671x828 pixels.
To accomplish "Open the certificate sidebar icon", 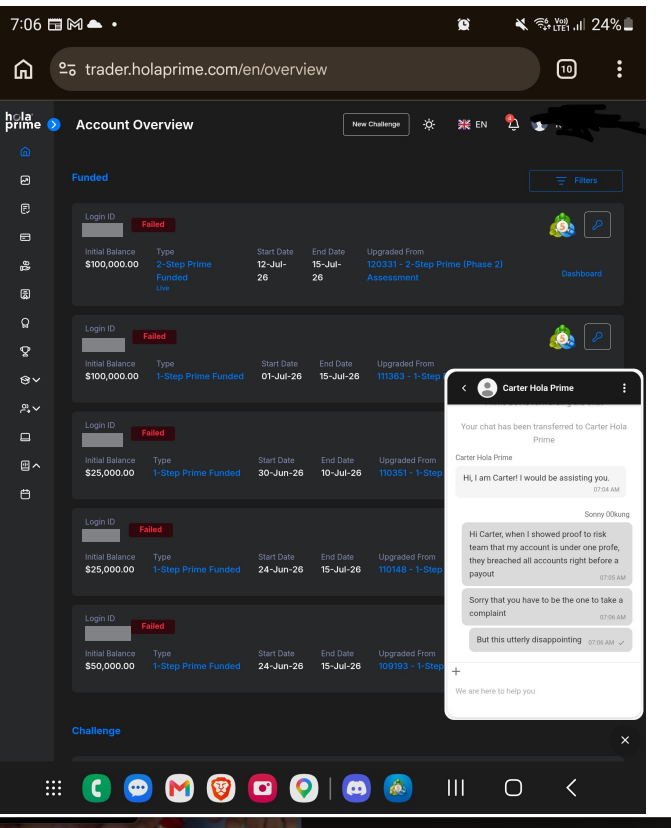I will tap(25, 295).
